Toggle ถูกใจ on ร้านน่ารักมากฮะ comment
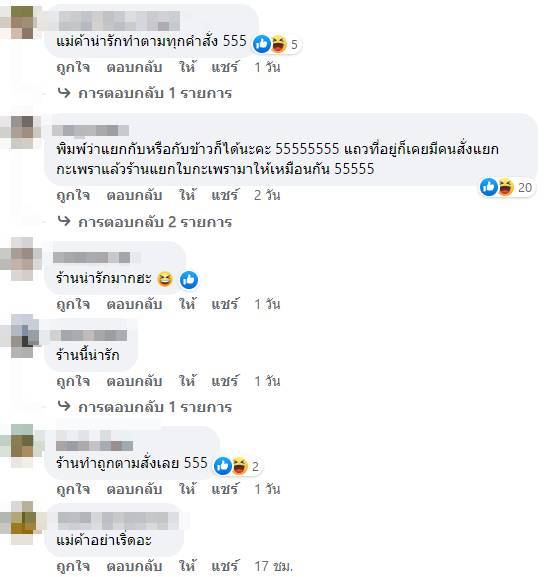 coord(73,304)
